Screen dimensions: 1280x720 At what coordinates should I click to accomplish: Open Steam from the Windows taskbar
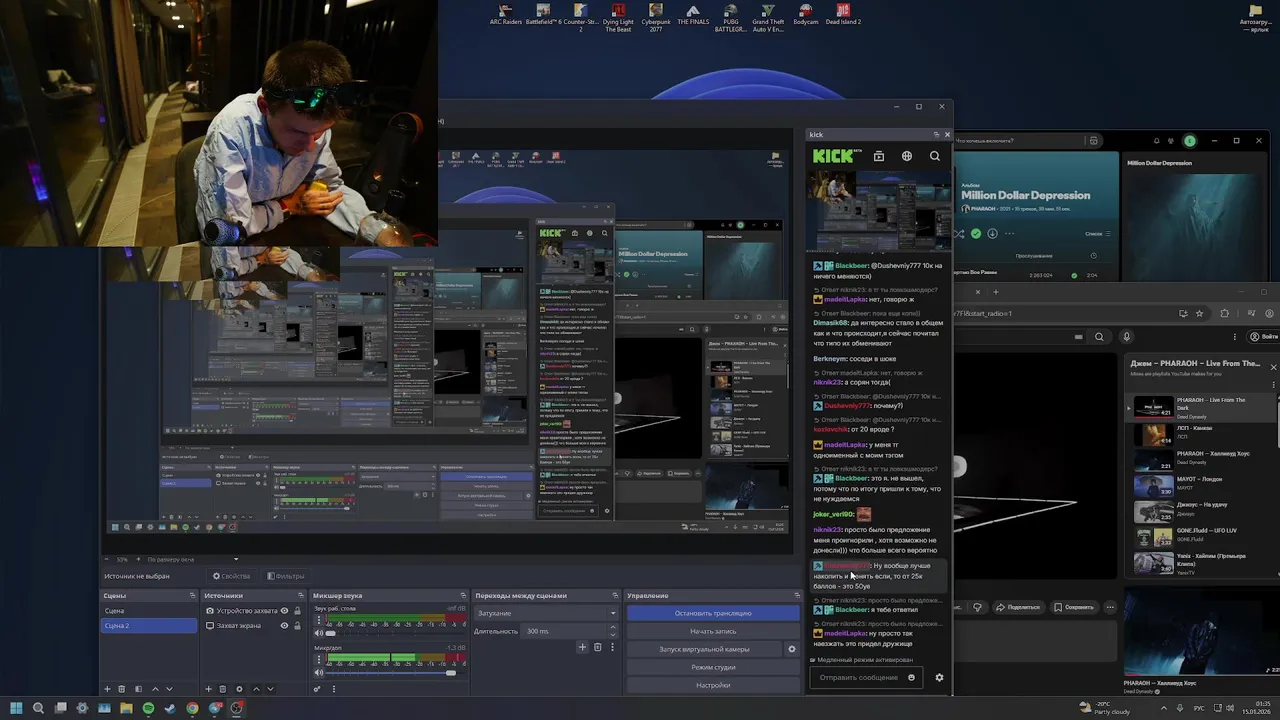coord(170,708)
